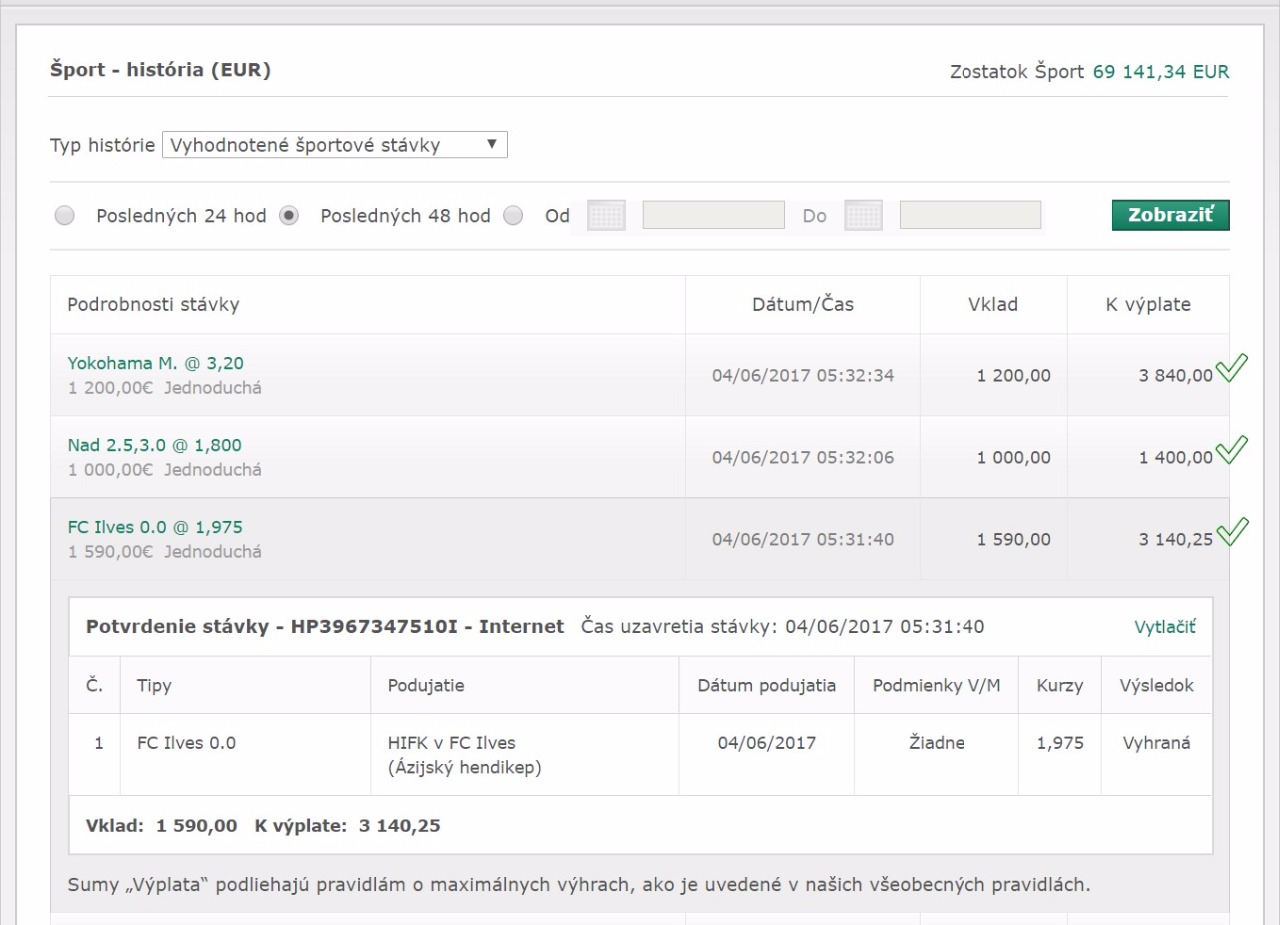This screenshot has height=925, width=1280.
Task: Click the 'Podrobnosti stávky' column header
Action: coord(153,305)
